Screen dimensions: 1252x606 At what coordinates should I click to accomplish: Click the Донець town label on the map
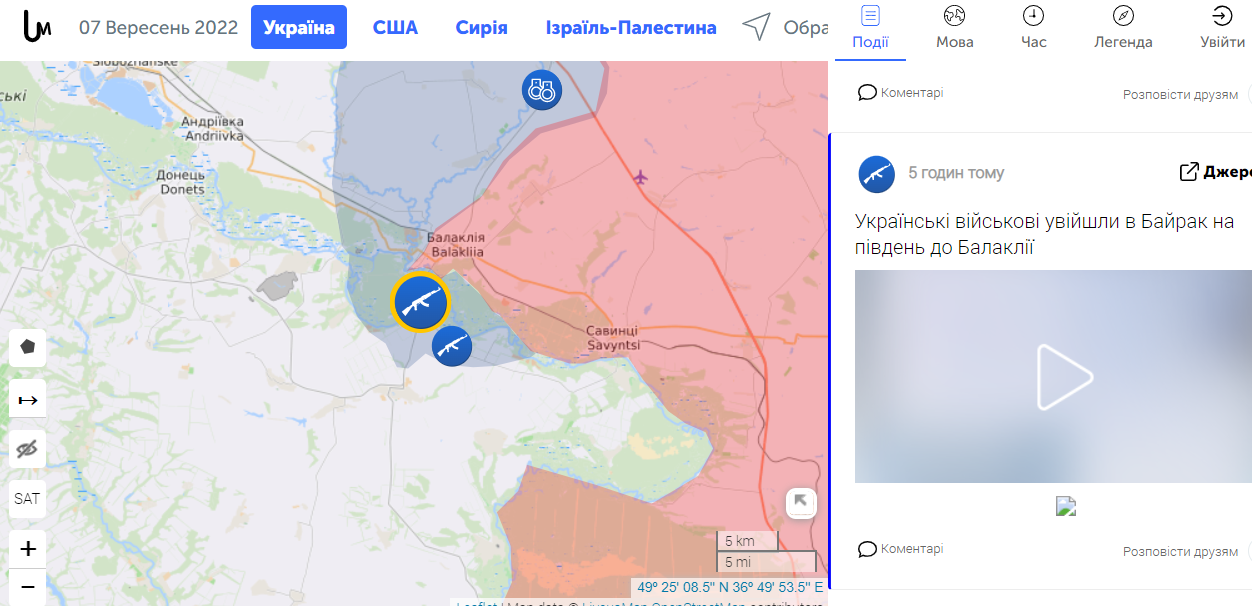181,182
